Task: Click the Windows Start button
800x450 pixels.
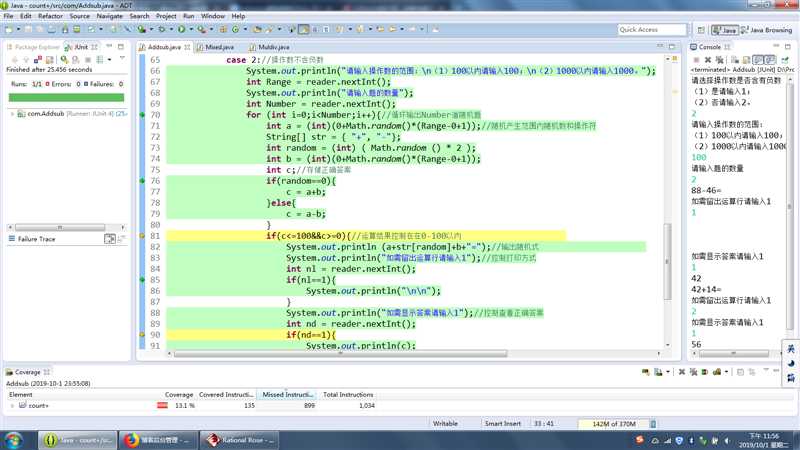Action: (14, 440)
